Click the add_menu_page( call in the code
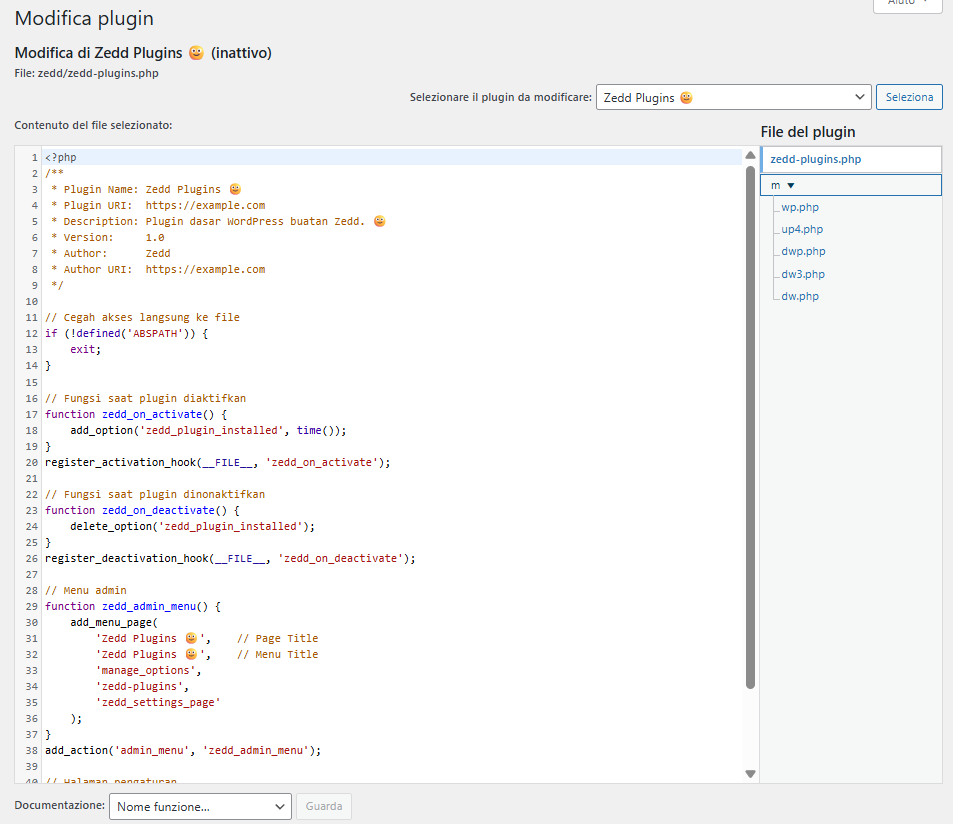This screenshot has width=953, height=824. [114, 622]
